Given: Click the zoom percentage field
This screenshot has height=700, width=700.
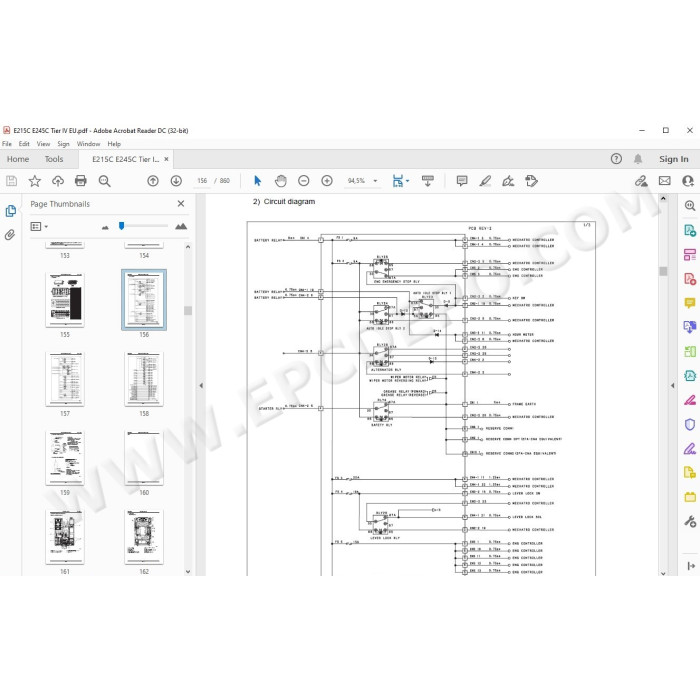Looking at the screenshot, I should click(x=356, y=181).
